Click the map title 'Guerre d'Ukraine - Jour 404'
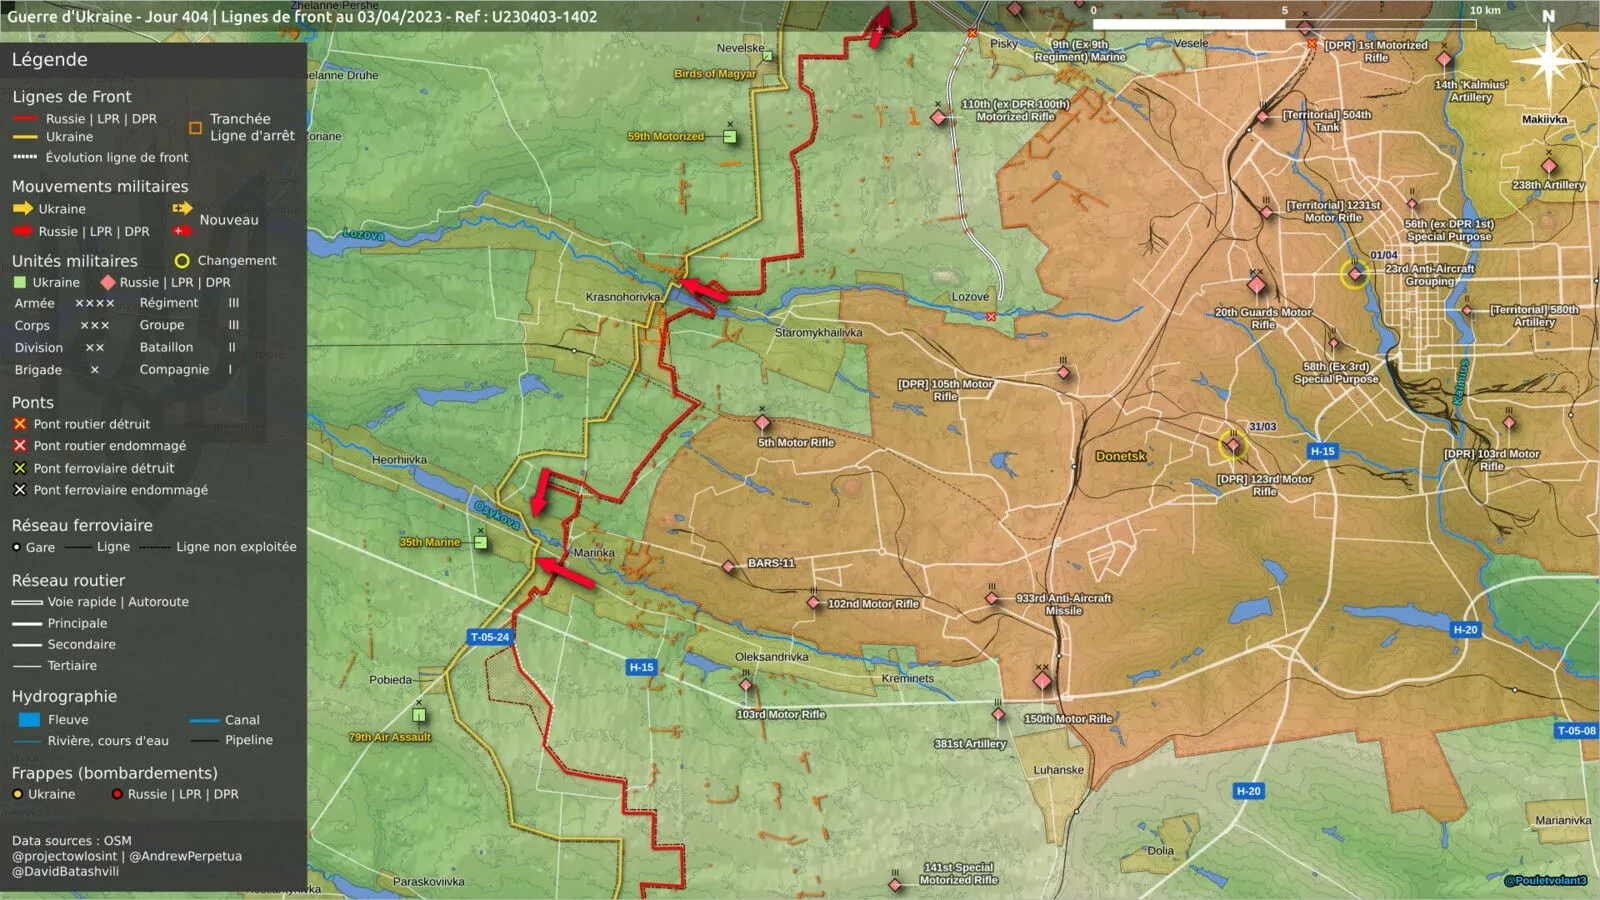Screen dimensions: 1600x900 click(x=107, y=16)
